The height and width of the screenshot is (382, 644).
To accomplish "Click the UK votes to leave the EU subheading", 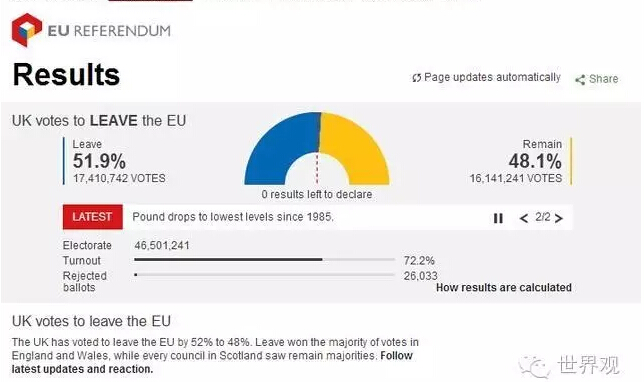I will click(91, 321).
